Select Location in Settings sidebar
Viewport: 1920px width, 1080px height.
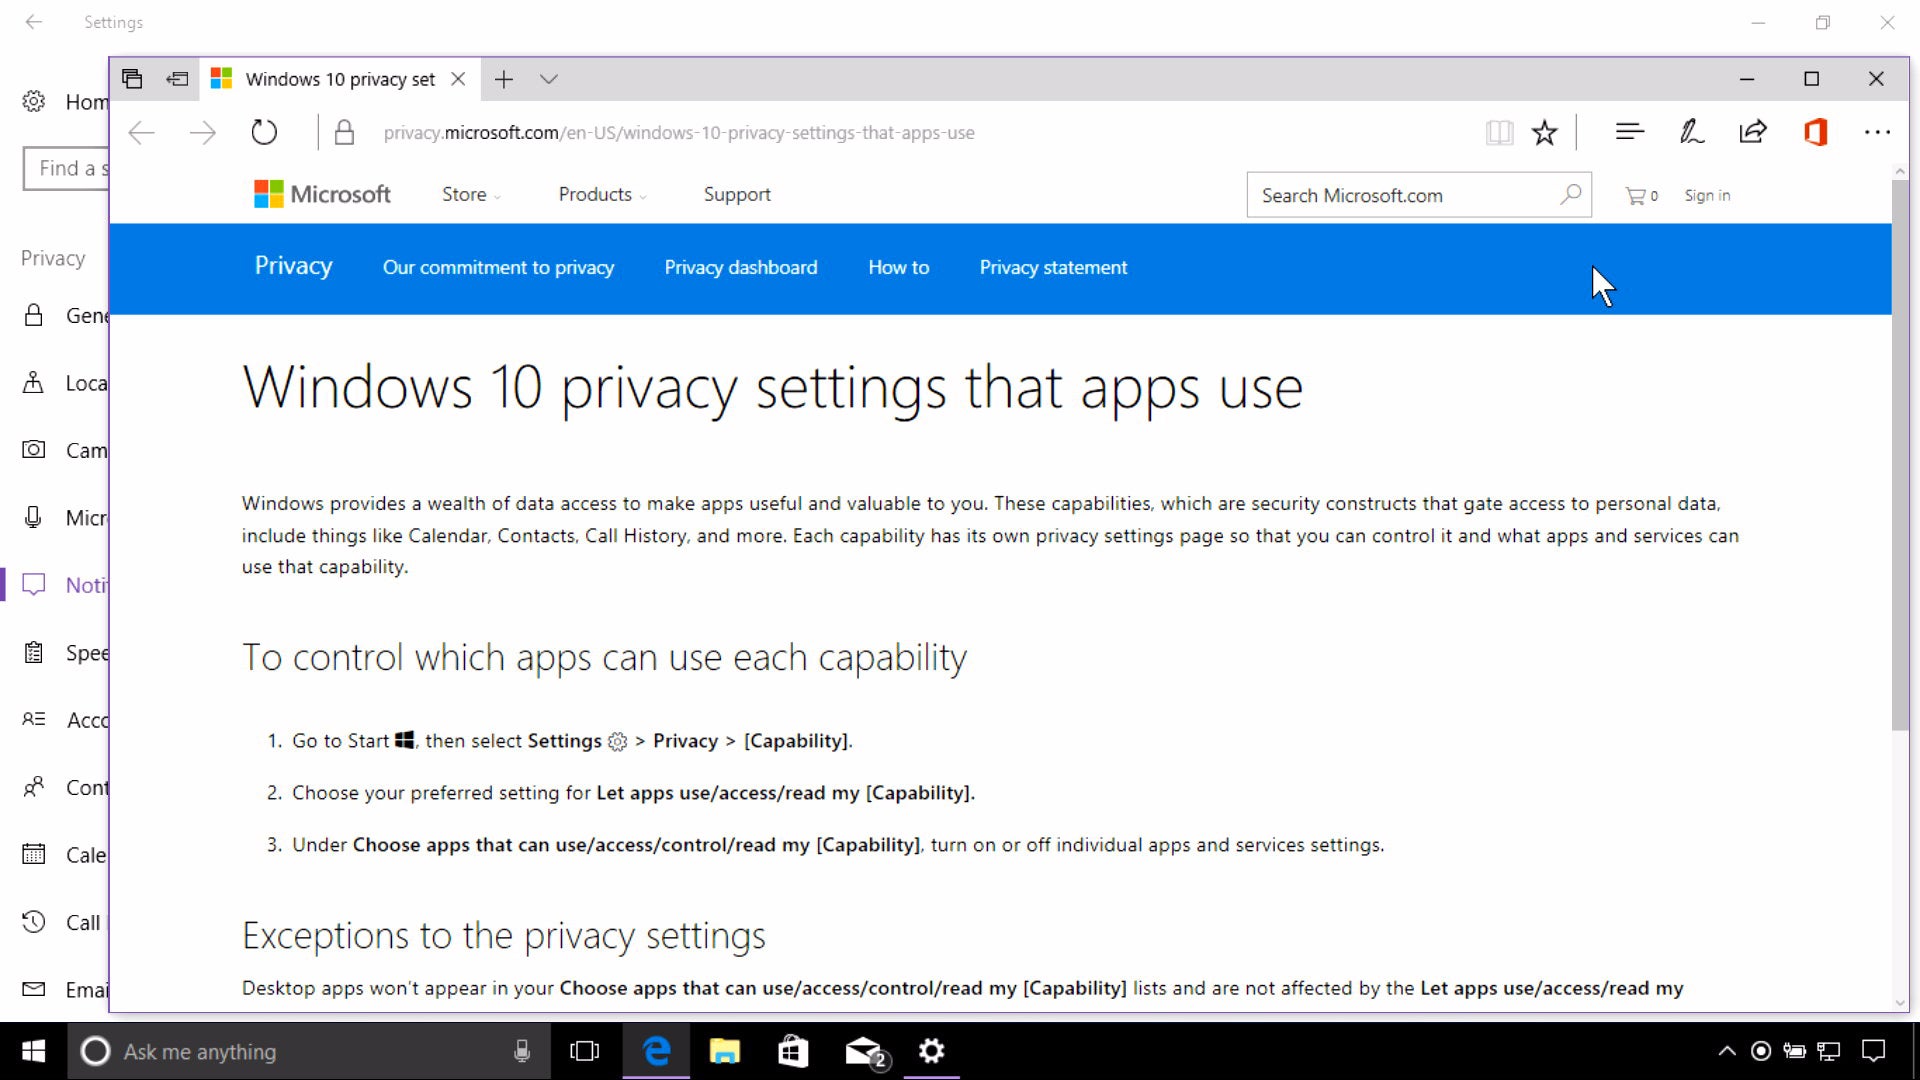(65, 383)
